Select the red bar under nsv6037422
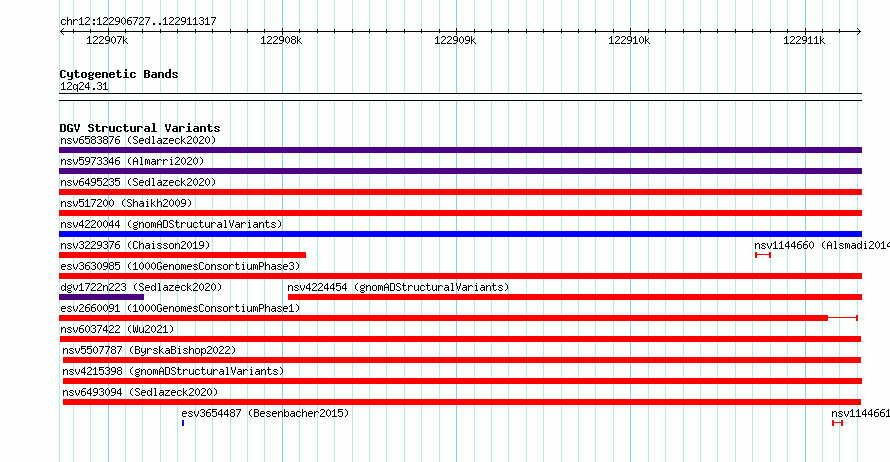 [460, 339]
